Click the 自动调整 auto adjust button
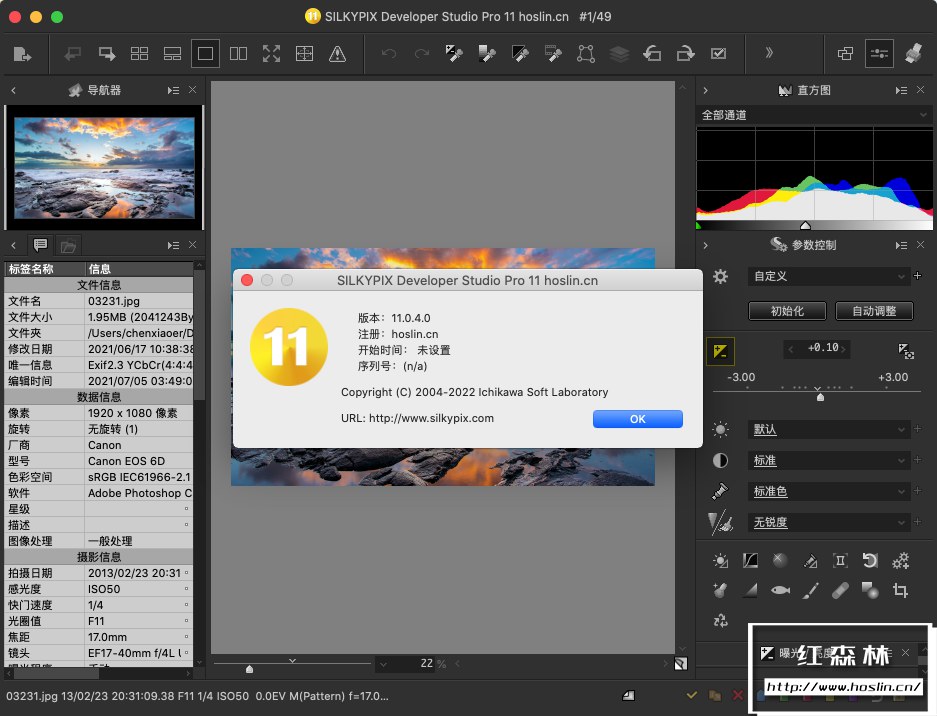 point(874,311)
